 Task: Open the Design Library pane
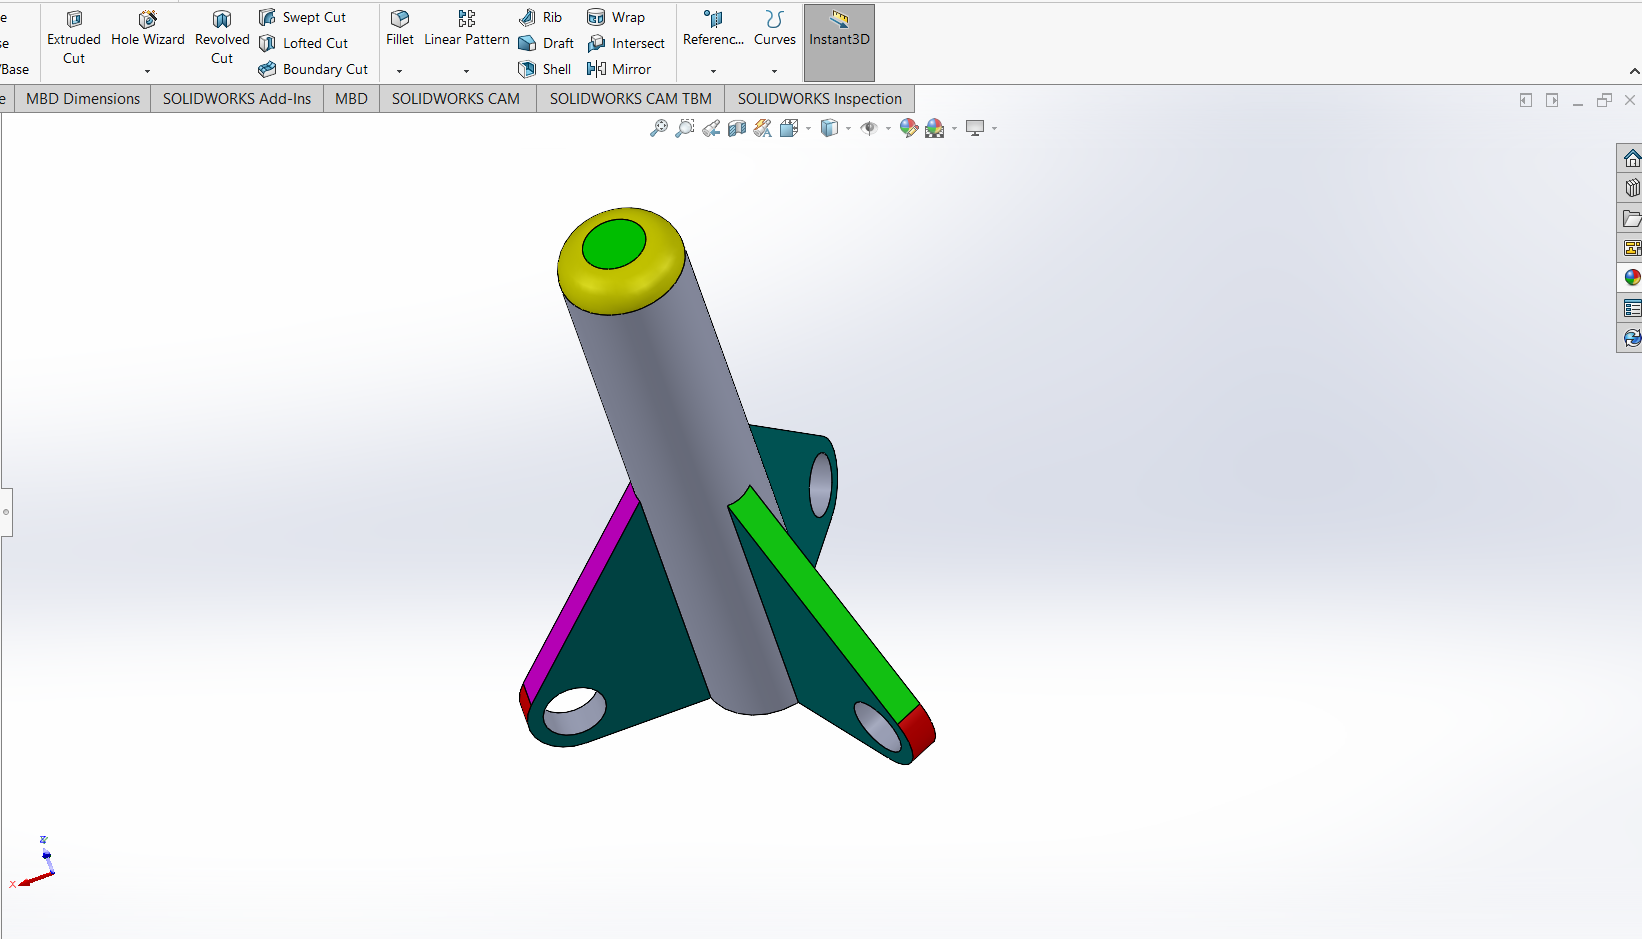1632,188
